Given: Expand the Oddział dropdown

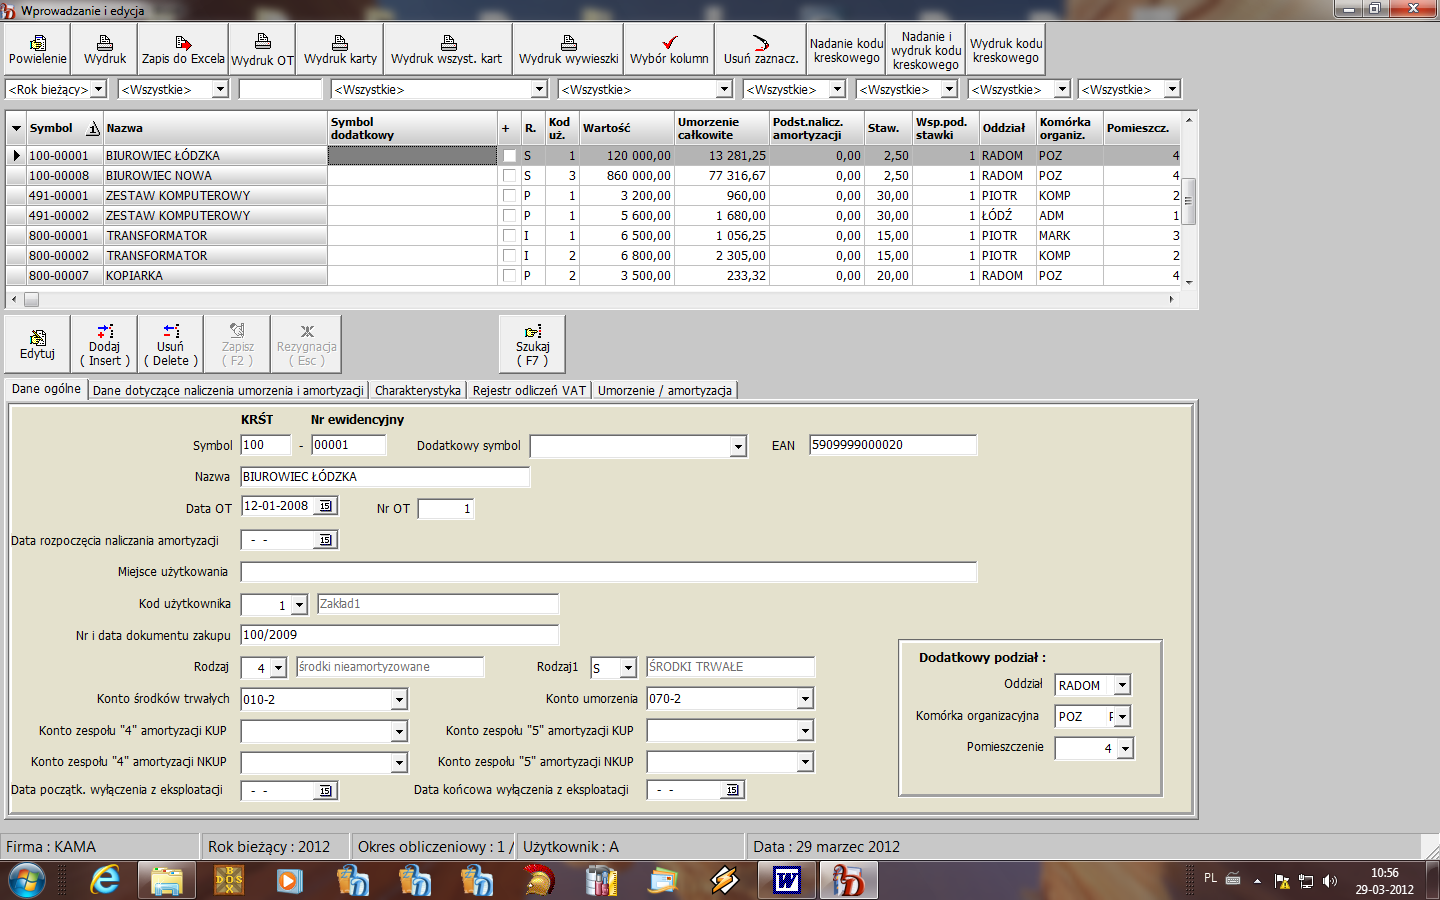Looking at the screenshot, I should (1123, 685).
